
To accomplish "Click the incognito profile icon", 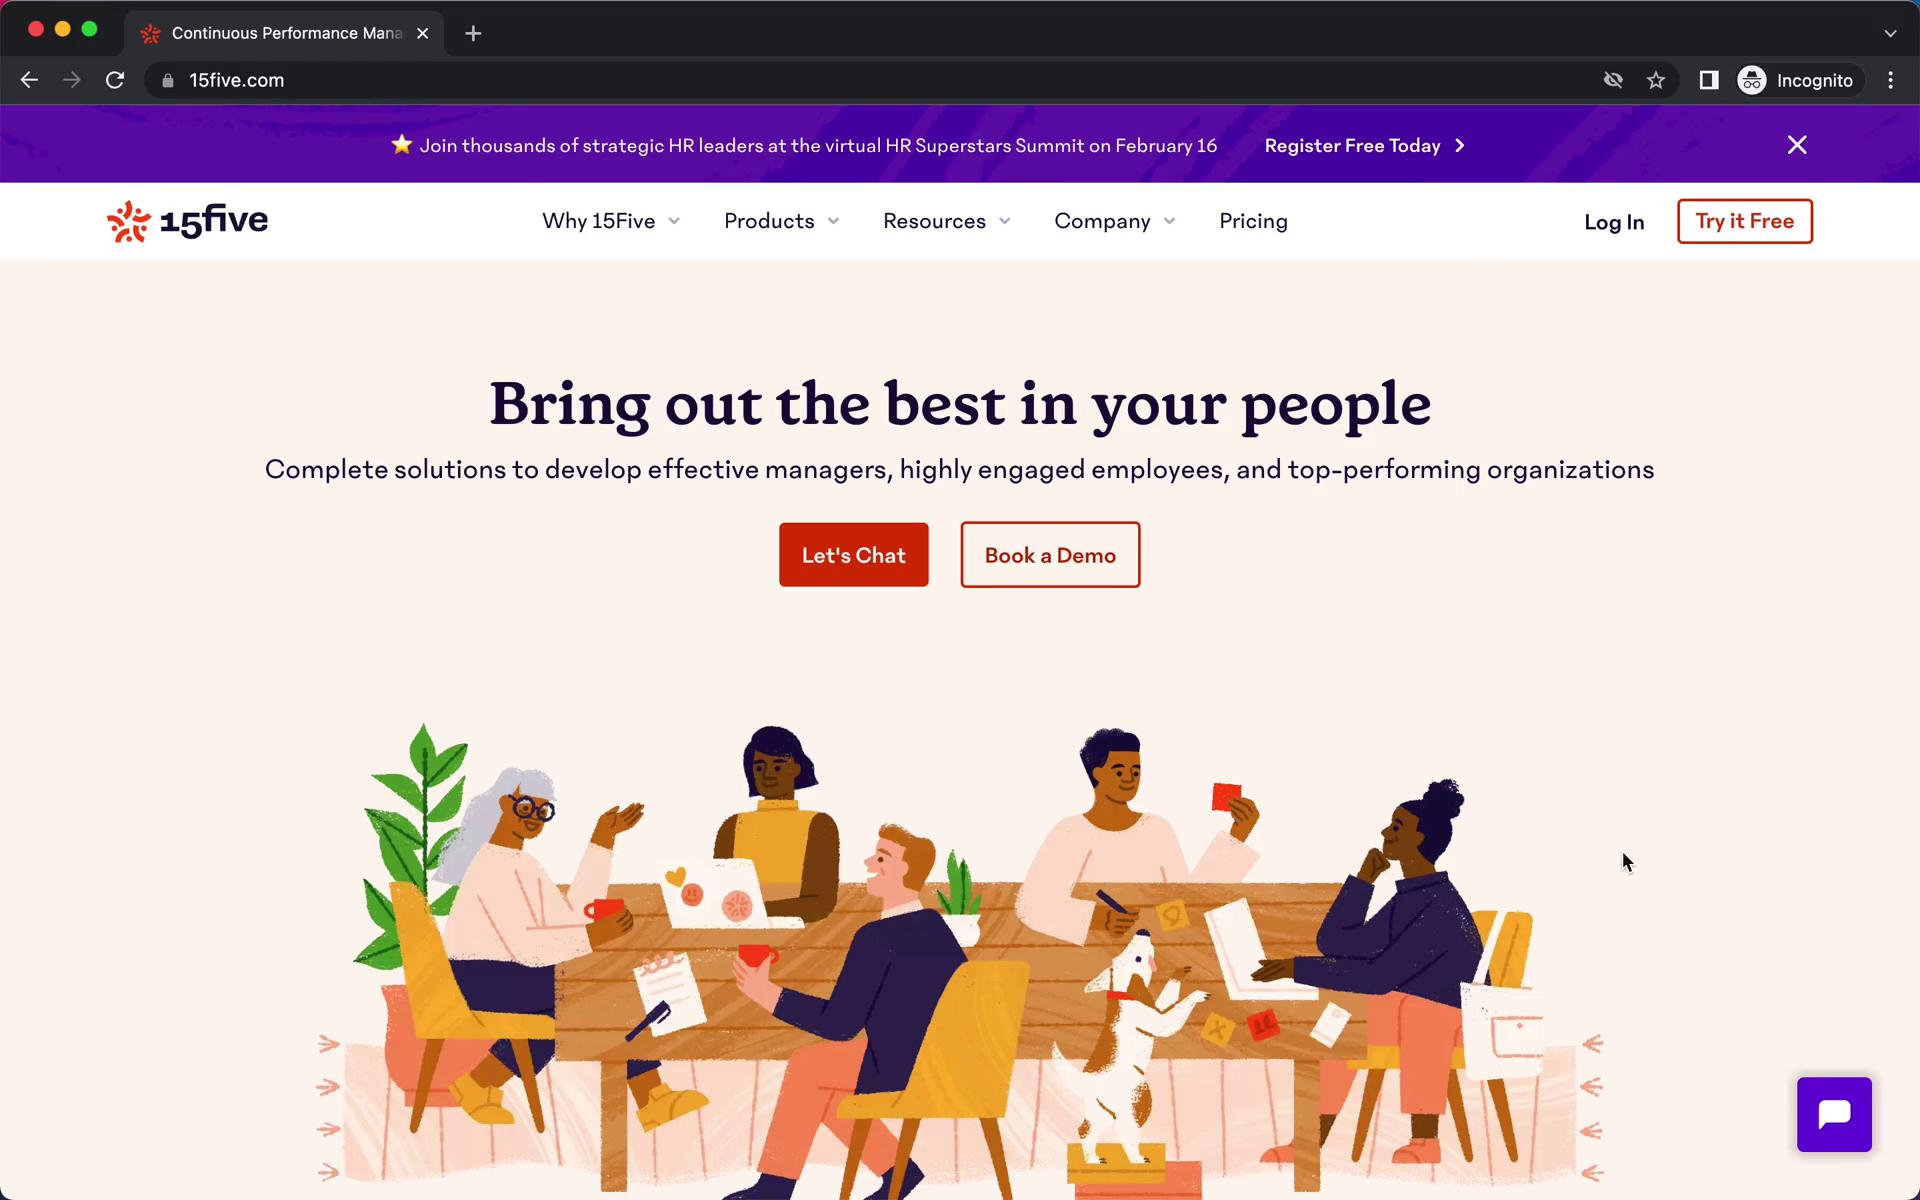I will coord(1753,80).
